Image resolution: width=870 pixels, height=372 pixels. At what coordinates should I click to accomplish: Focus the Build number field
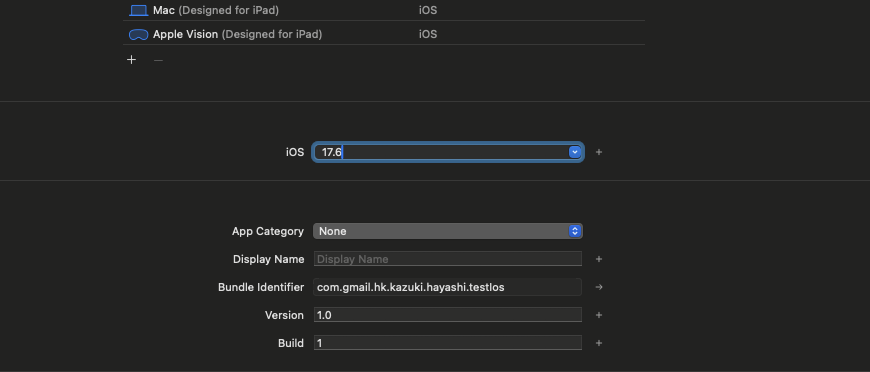coord(448,343)
